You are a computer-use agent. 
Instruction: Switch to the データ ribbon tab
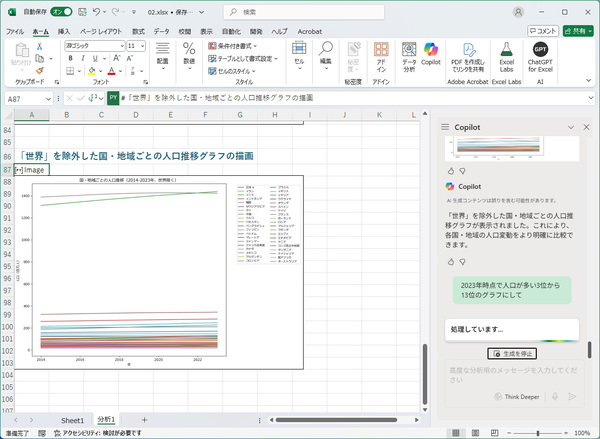coord(161,31)
